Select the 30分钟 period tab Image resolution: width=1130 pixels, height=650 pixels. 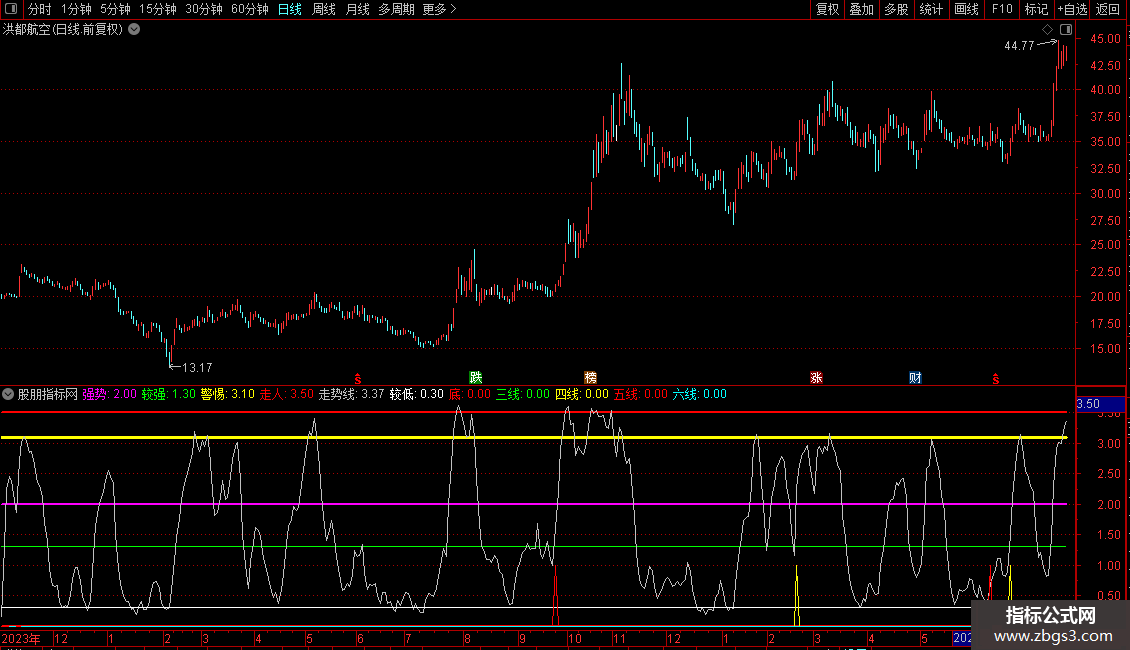204,9
